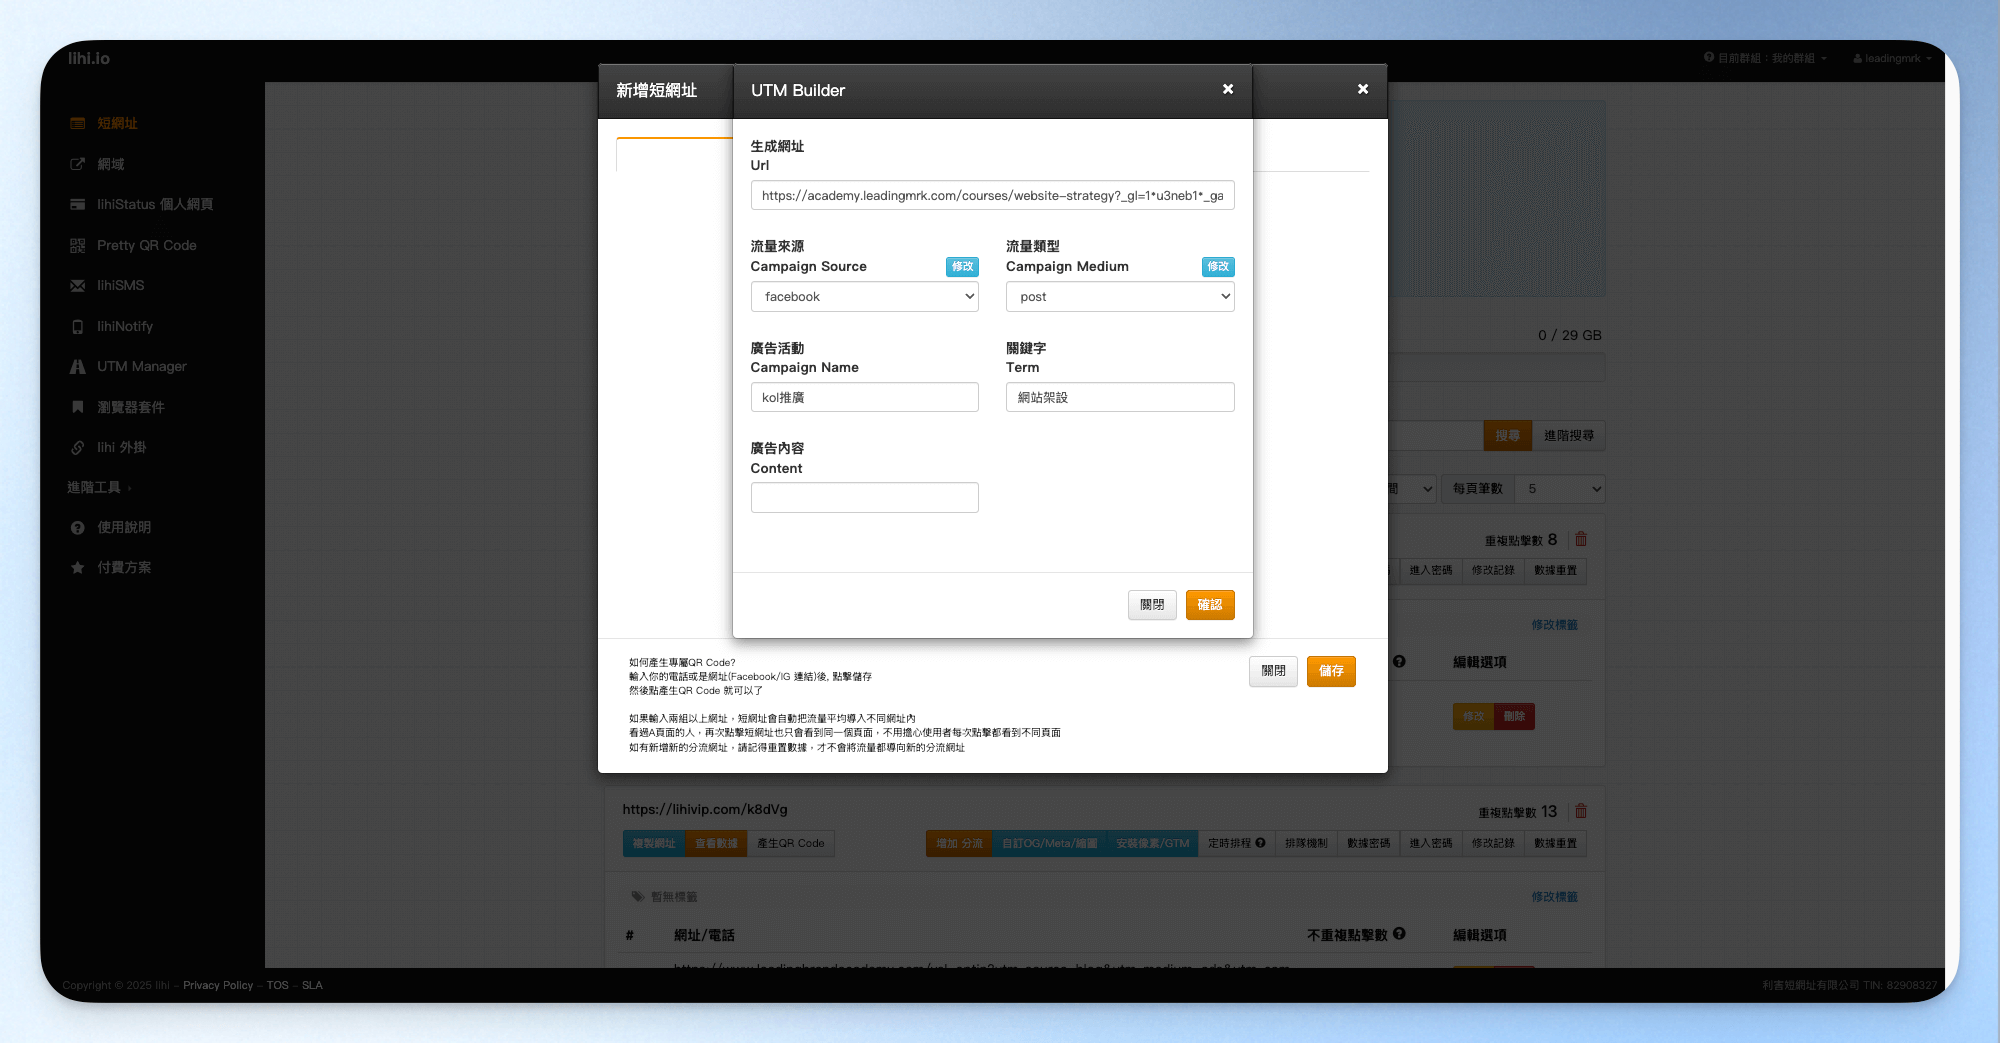
Task: Click the orange 儲存 button
Action: click(x=1331, y=671)
